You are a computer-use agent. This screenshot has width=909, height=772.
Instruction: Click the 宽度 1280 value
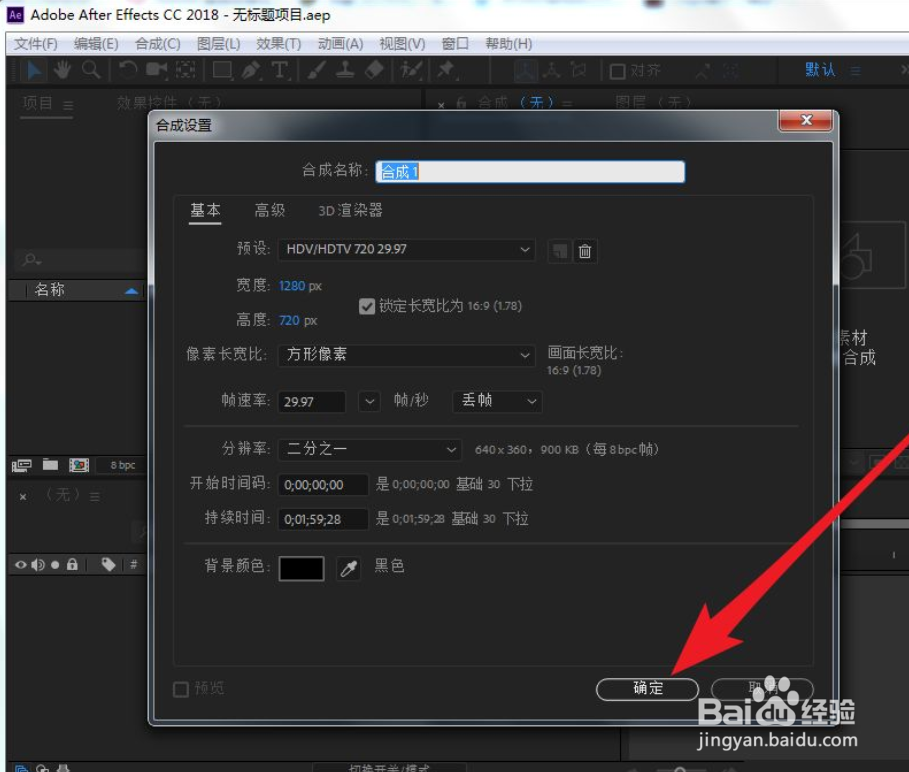click(292, 286)
